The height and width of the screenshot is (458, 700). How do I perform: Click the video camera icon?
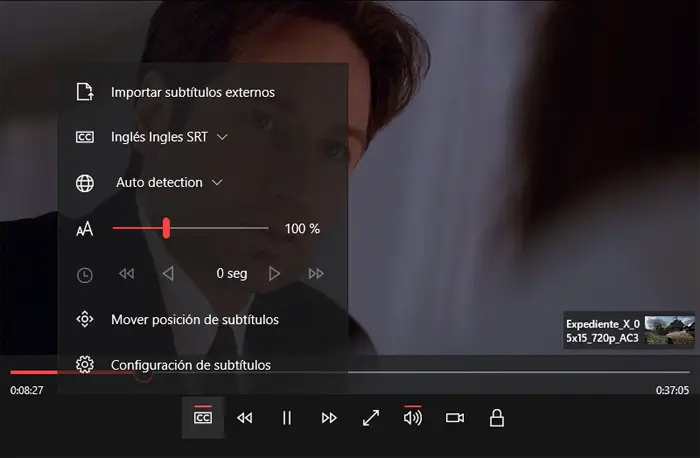455,418
